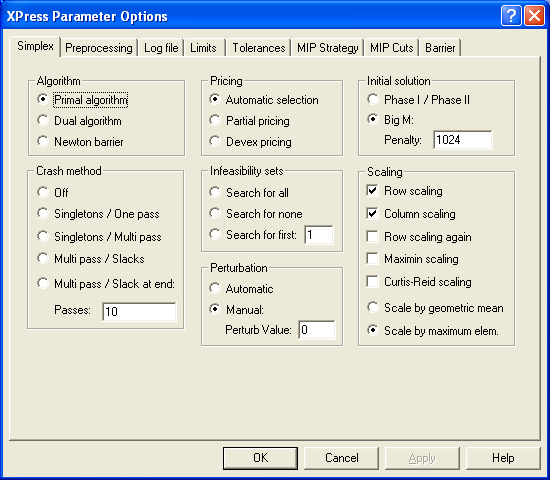550x480 pixels.
Task: Switch to the Simplex tab
Action: pyautogui.click(x=35, y=46)
